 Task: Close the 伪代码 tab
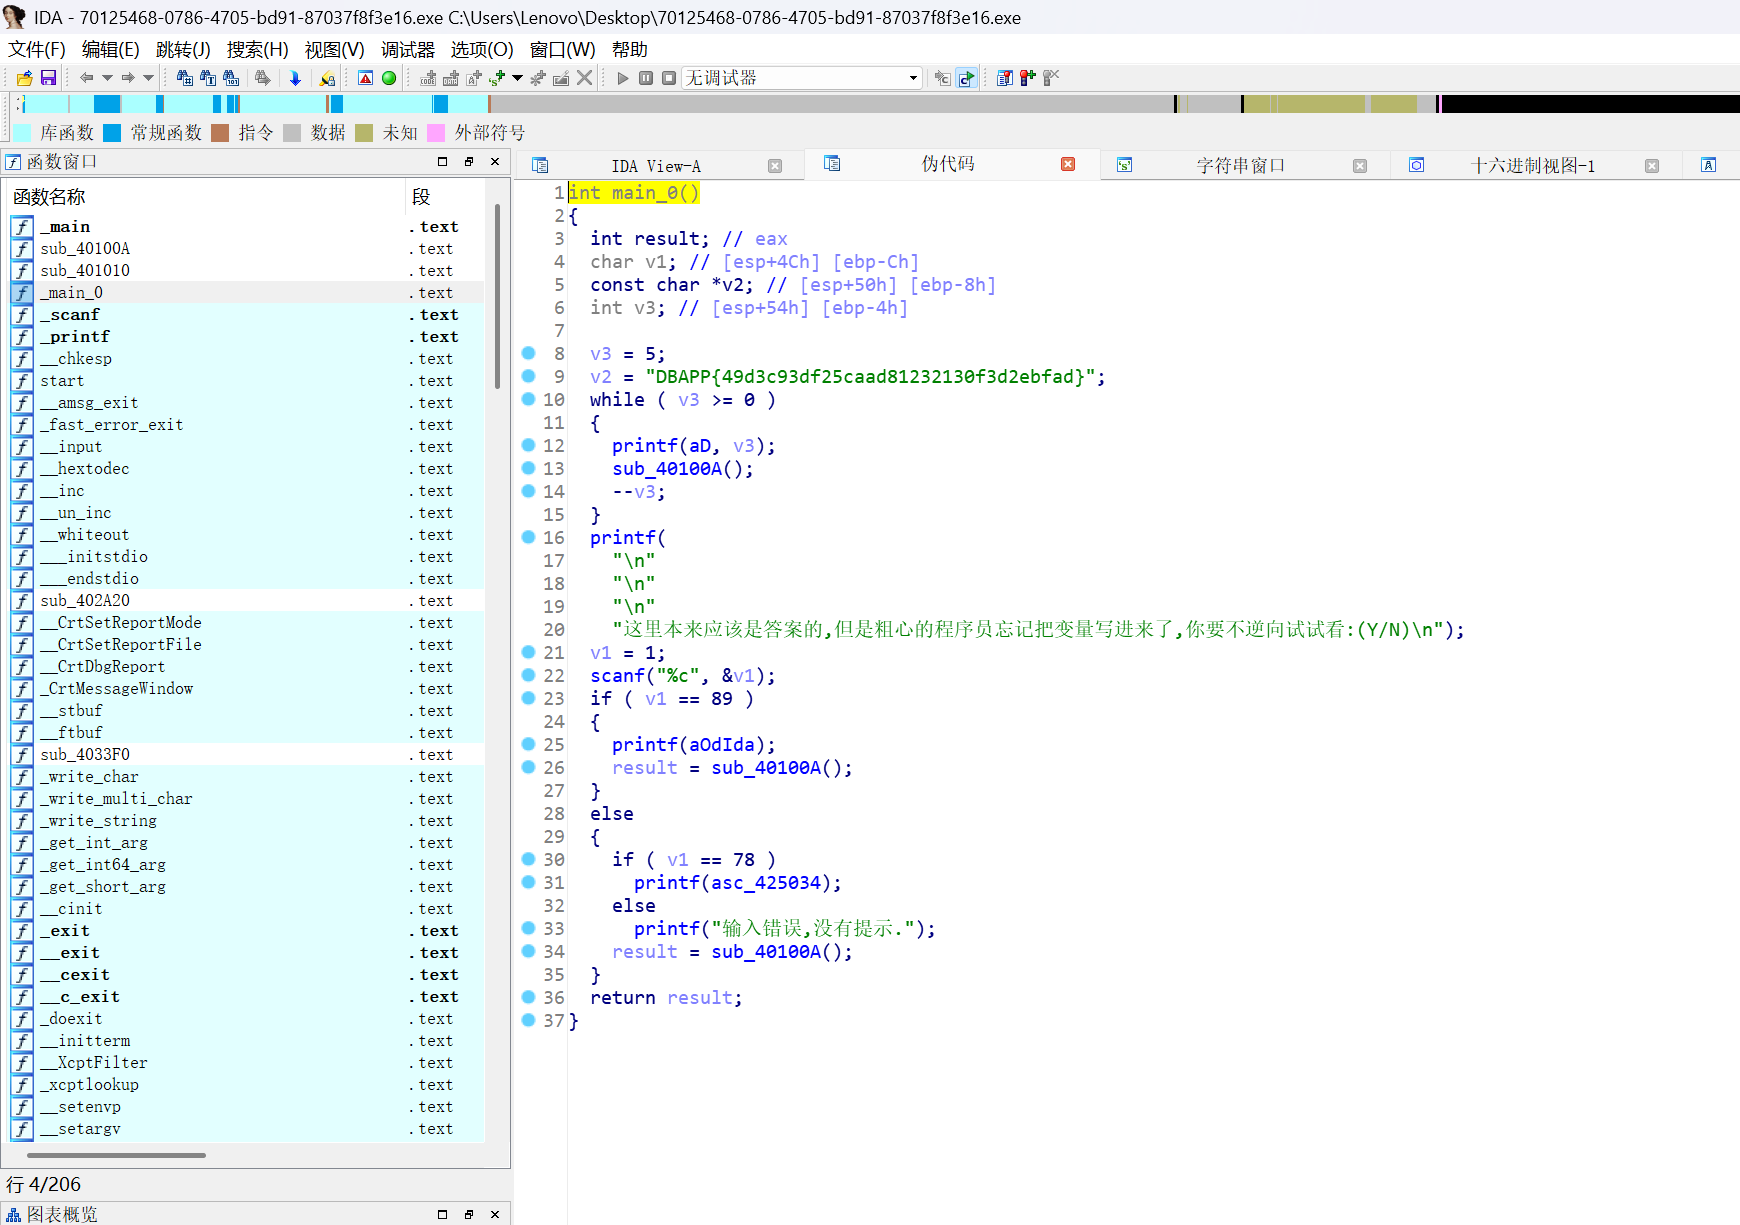click(1068, 164)
